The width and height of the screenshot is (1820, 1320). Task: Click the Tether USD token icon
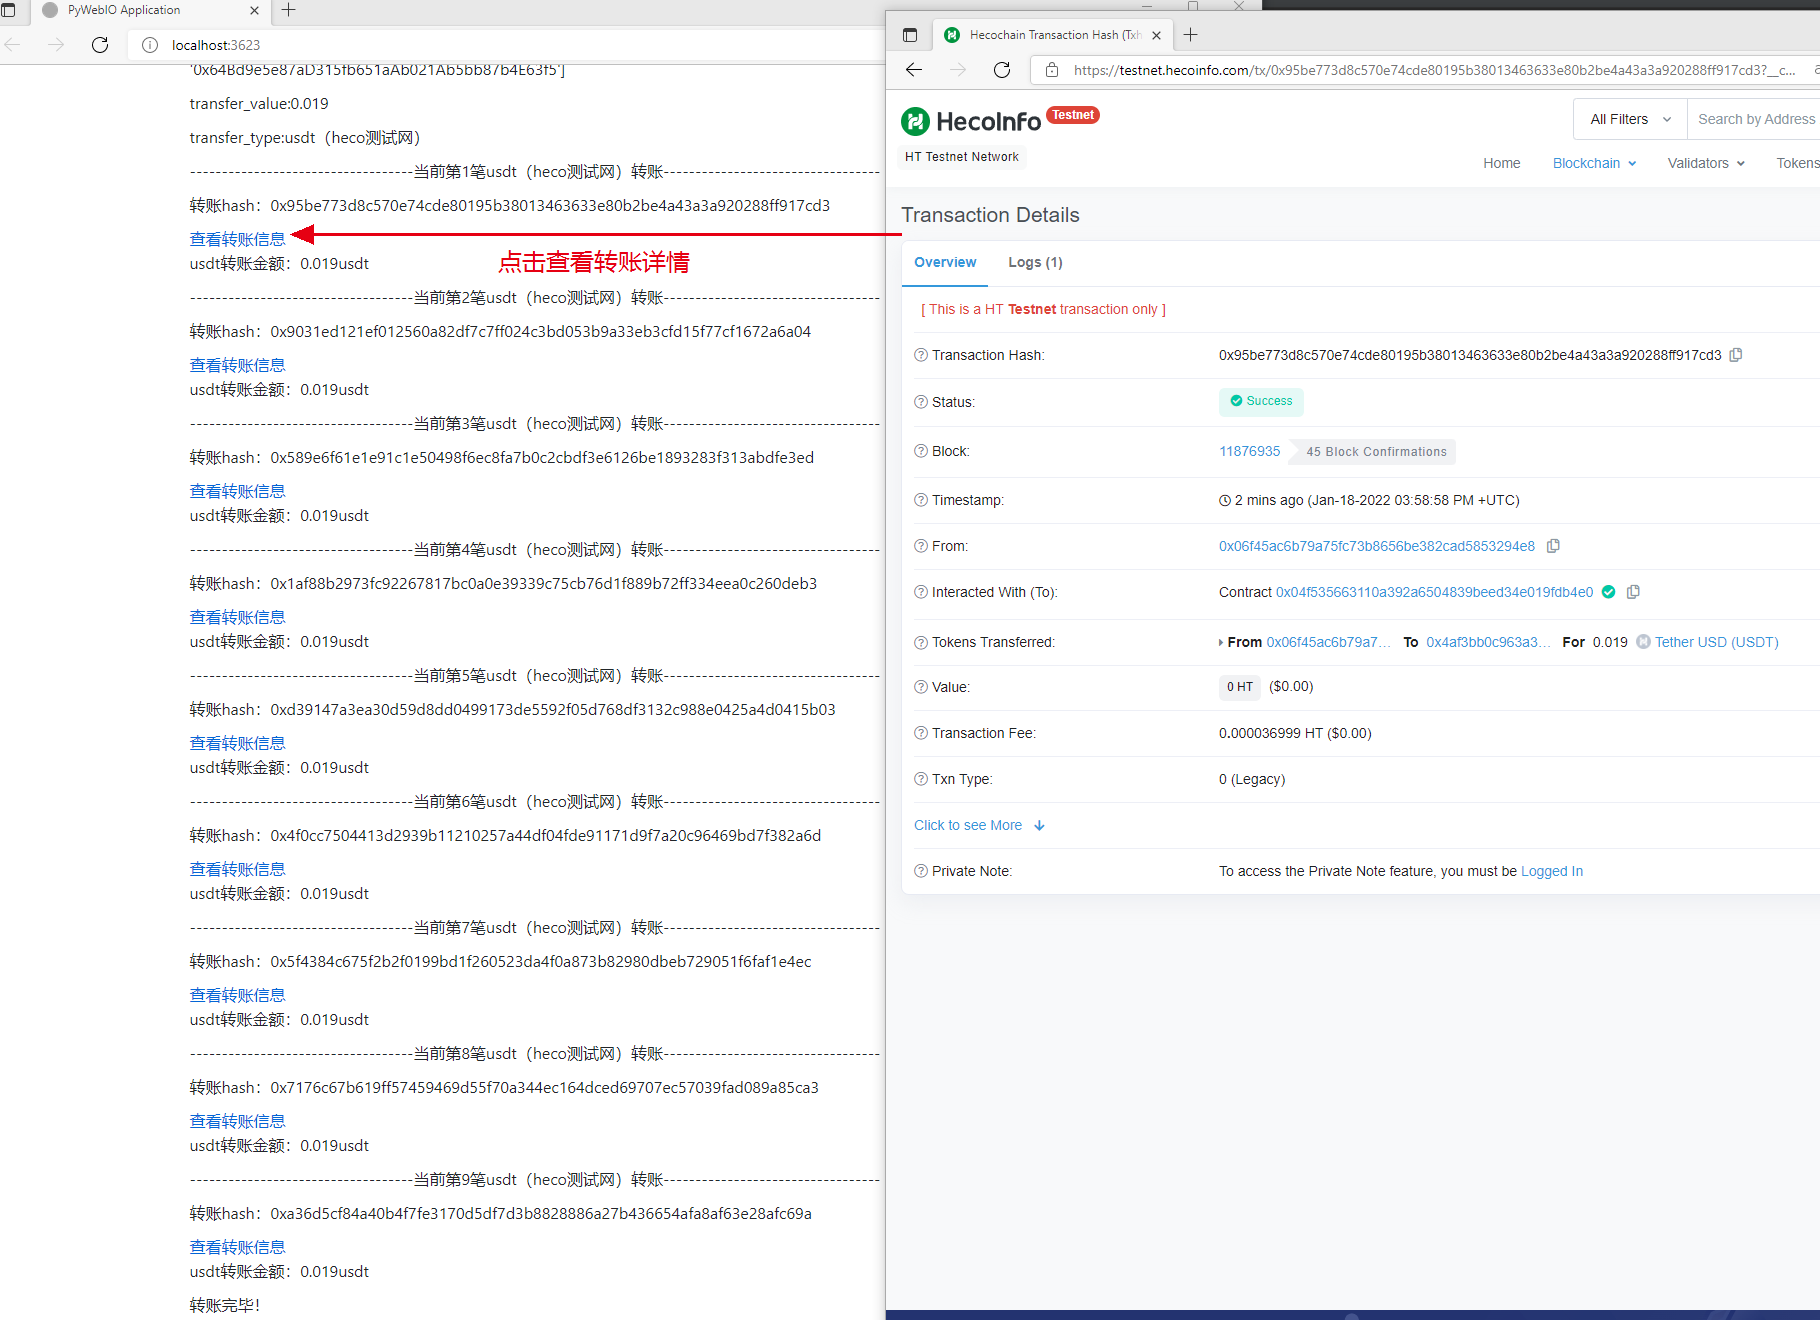click(1643, 642)
